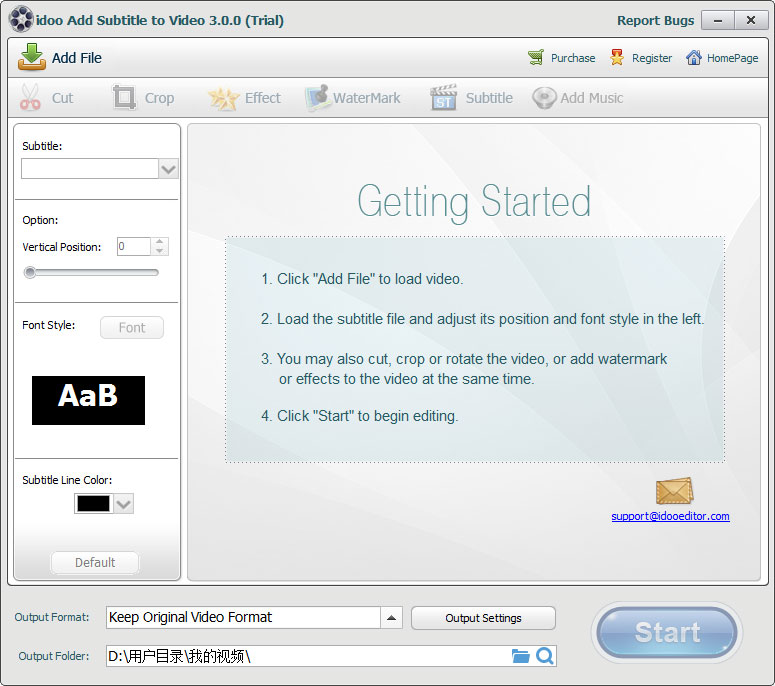Click the 'Subtitle Line Color:' label
This screenshot has width=775, height=686.
pyautogui.click(x=67, y=480)
